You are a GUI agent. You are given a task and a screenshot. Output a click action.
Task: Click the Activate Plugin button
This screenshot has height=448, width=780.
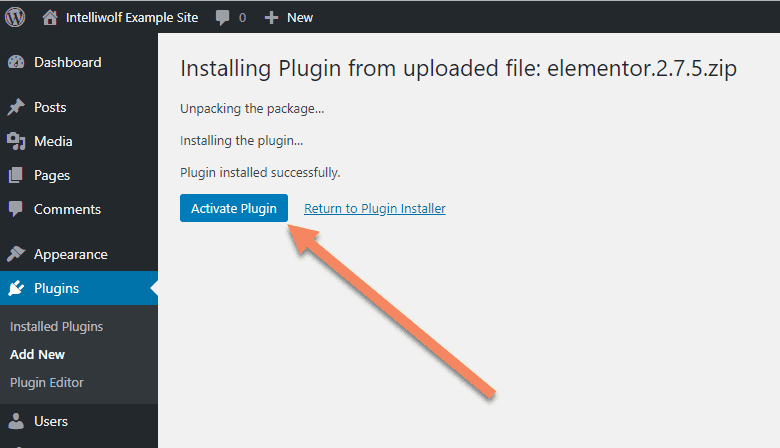[x=234, y=208]
